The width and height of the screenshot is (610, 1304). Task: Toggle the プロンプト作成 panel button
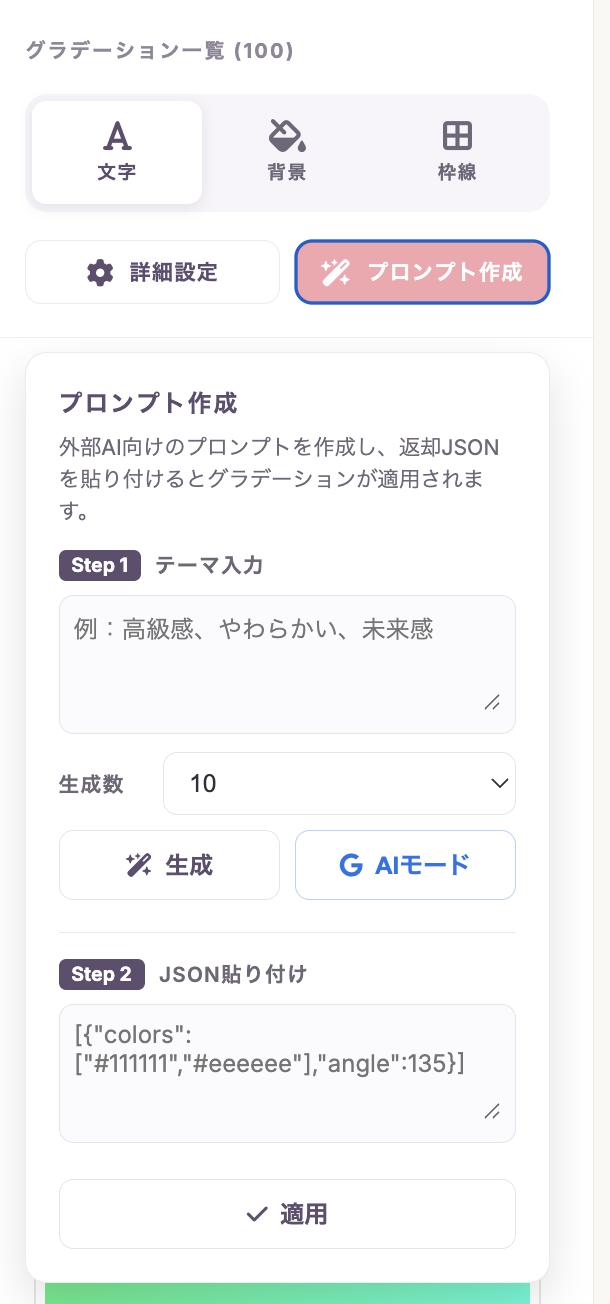(422, 272)
